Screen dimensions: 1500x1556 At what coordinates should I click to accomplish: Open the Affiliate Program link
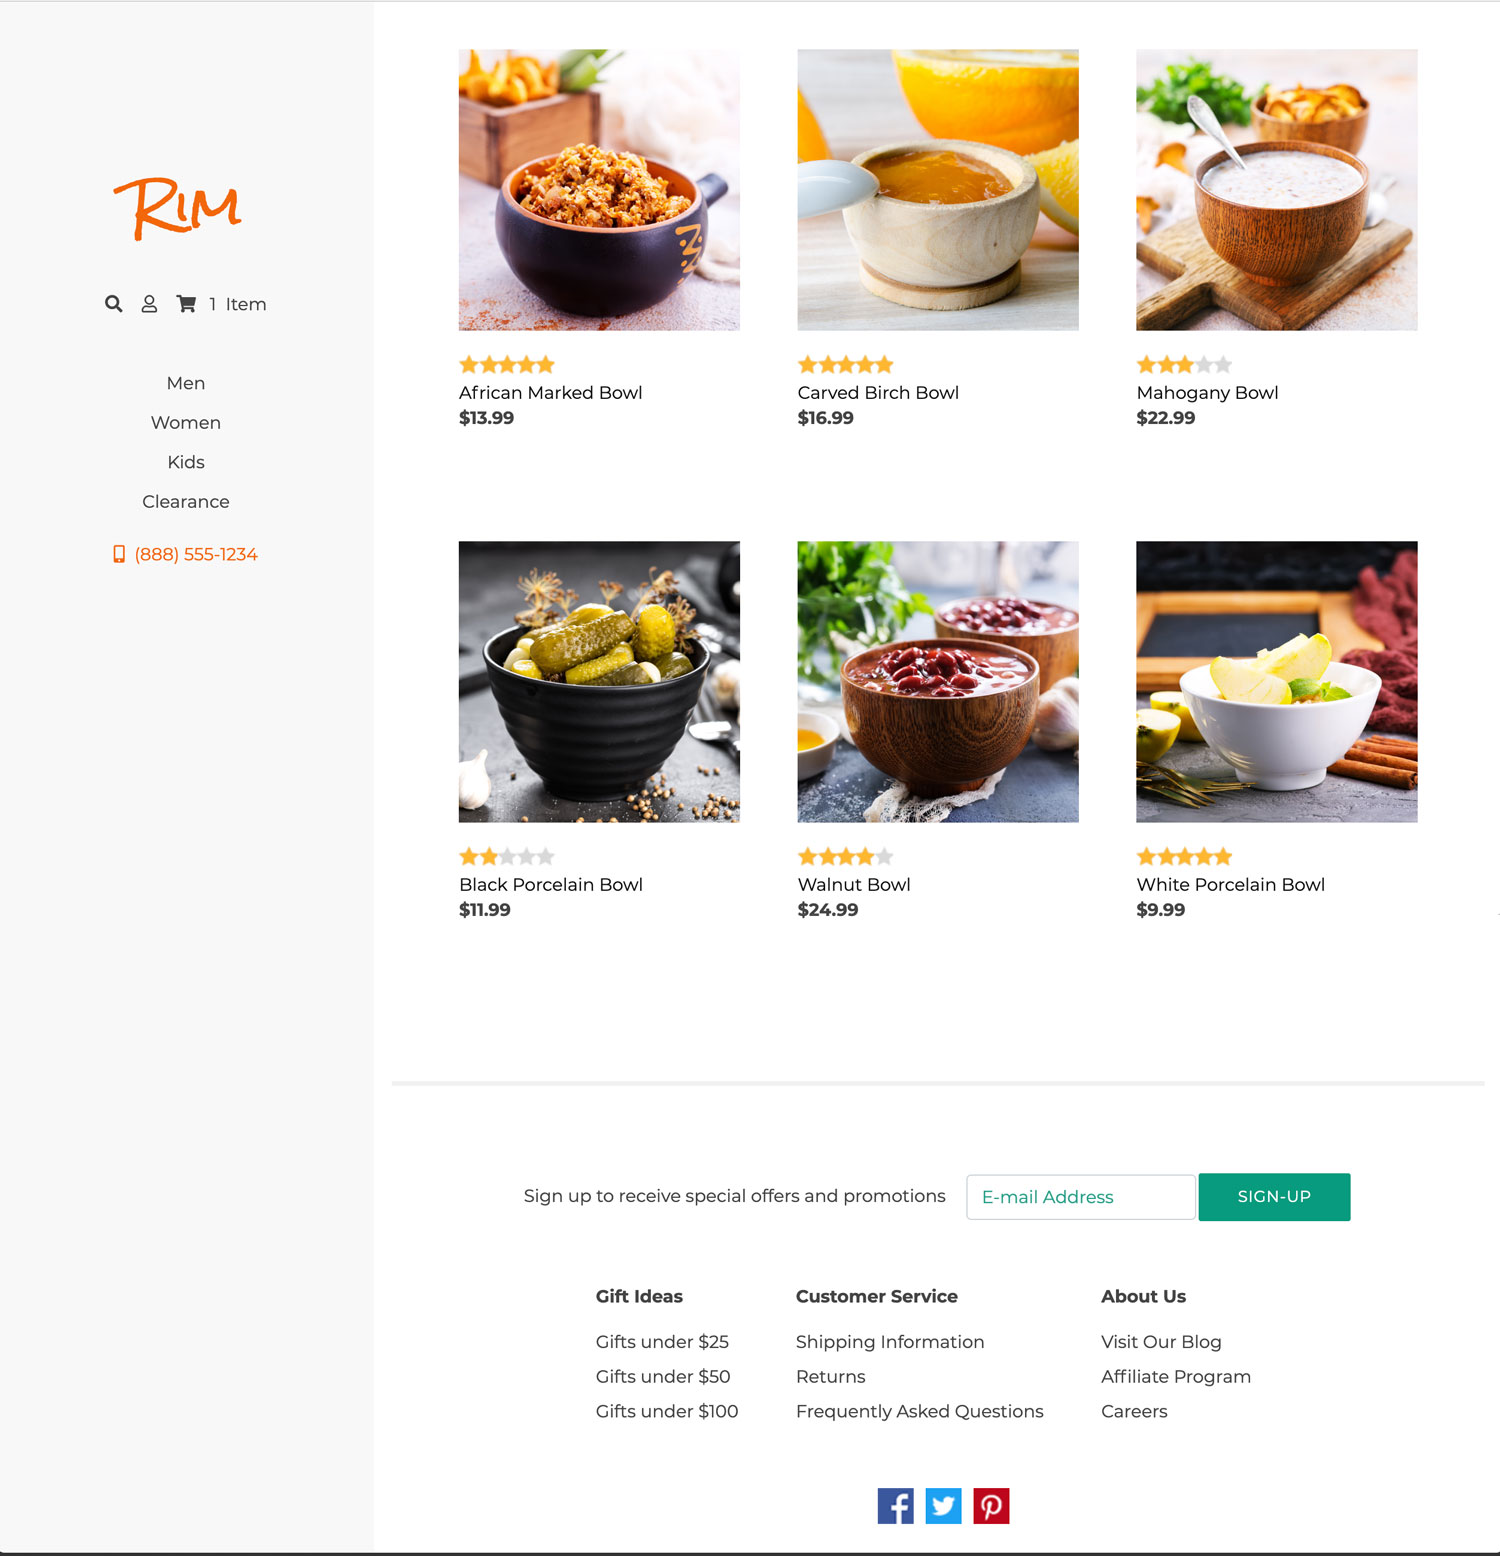(x=1176, y=1377)
